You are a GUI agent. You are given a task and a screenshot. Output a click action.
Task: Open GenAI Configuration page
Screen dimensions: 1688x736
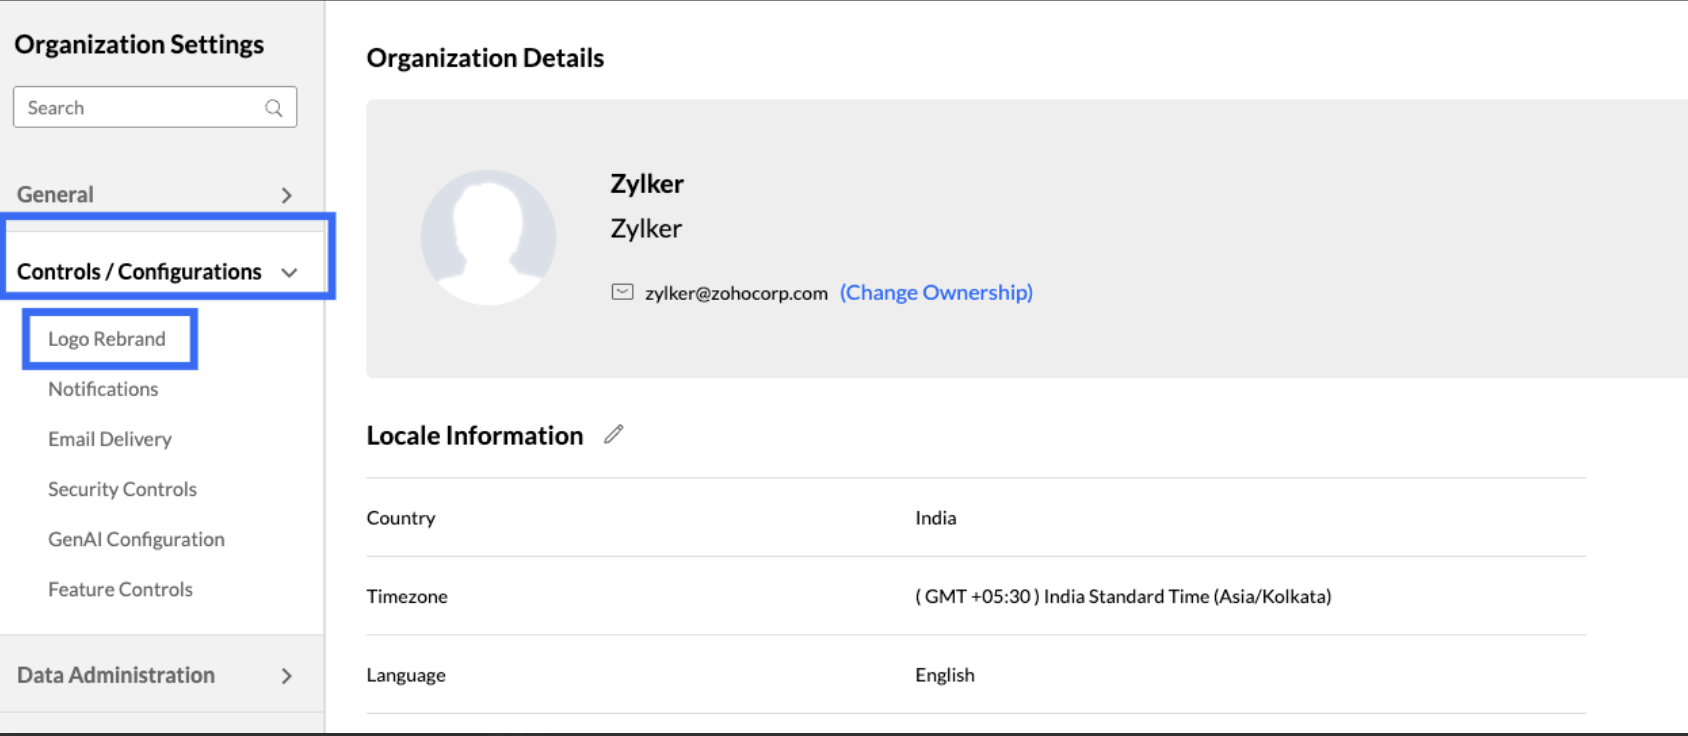point(136,539)
